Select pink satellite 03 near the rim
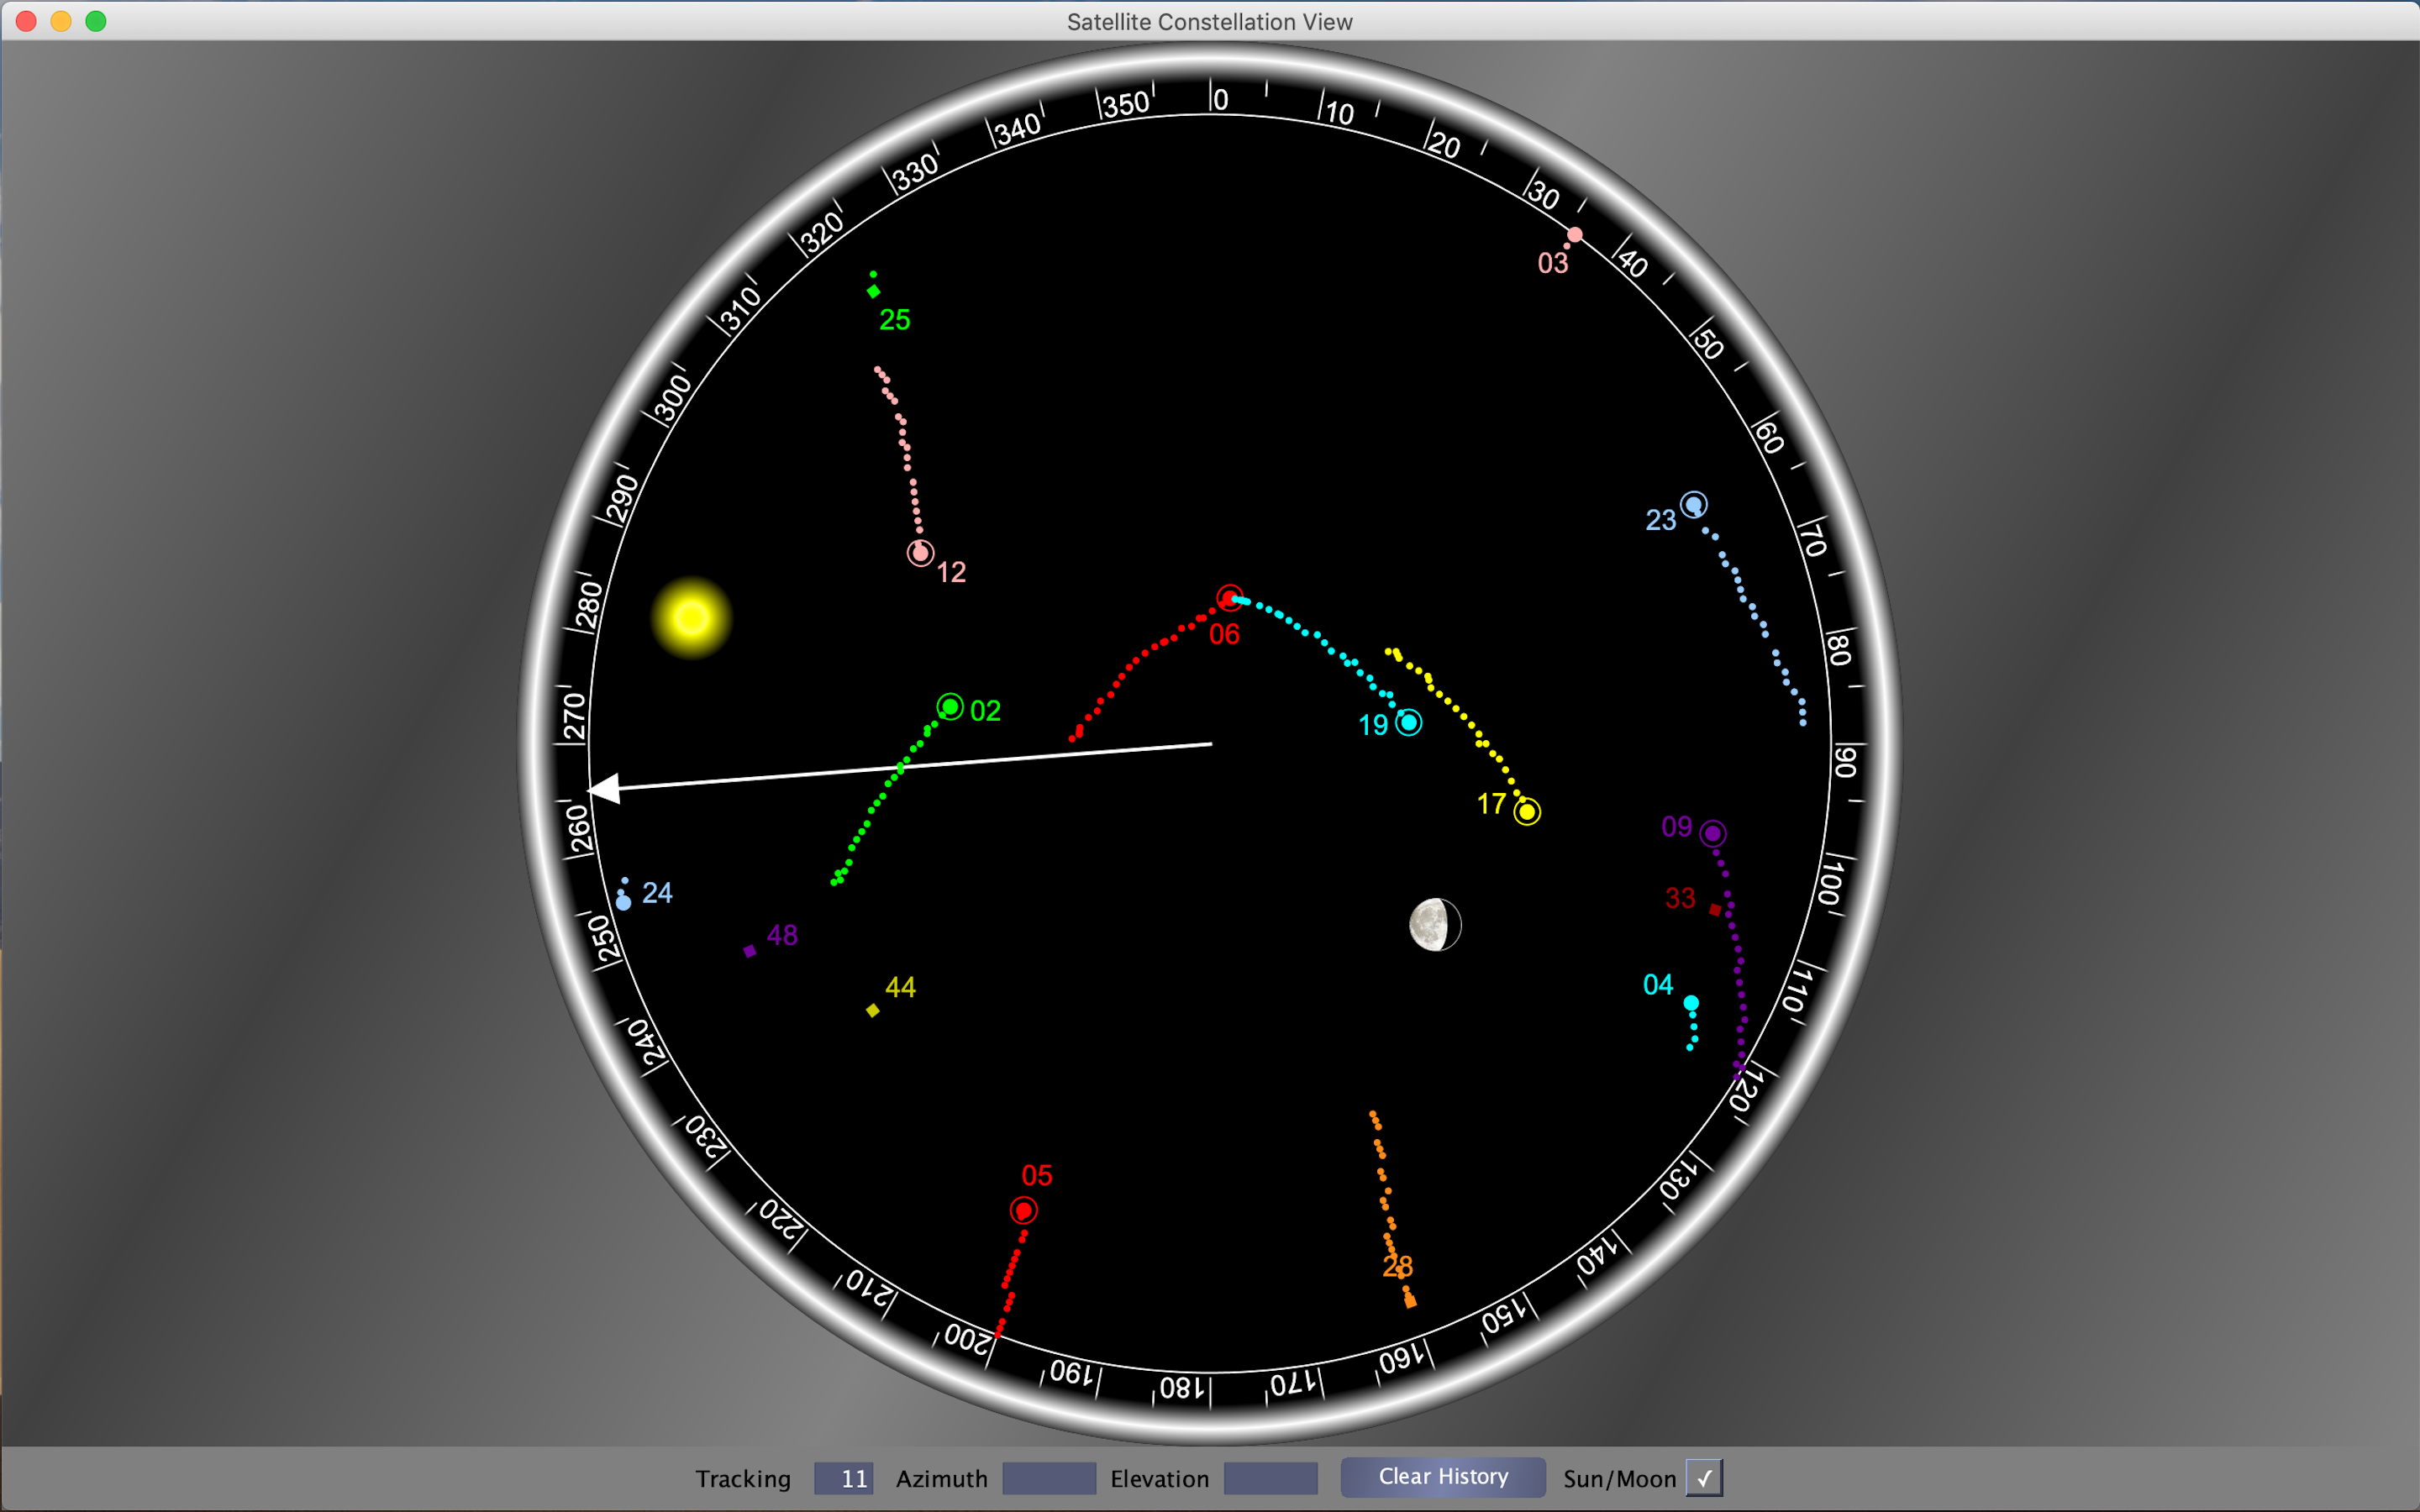The width and height of the screenshot is (2420, 1512). 1575,235
